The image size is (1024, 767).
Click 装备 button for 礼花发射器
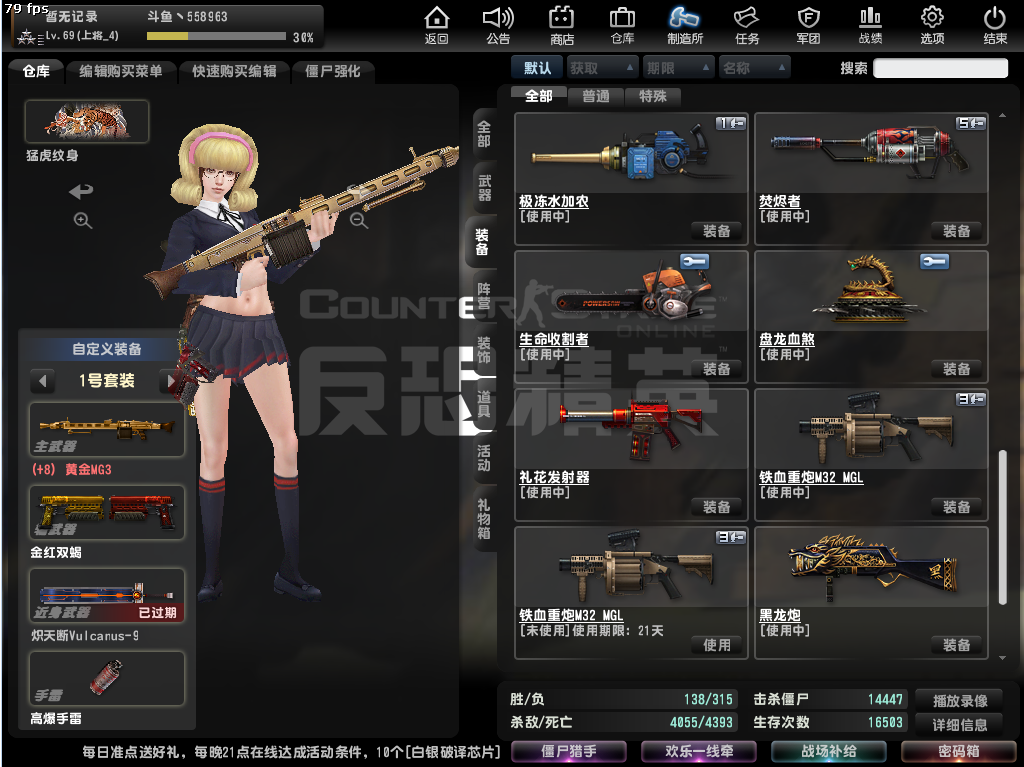tap(716, 507)
